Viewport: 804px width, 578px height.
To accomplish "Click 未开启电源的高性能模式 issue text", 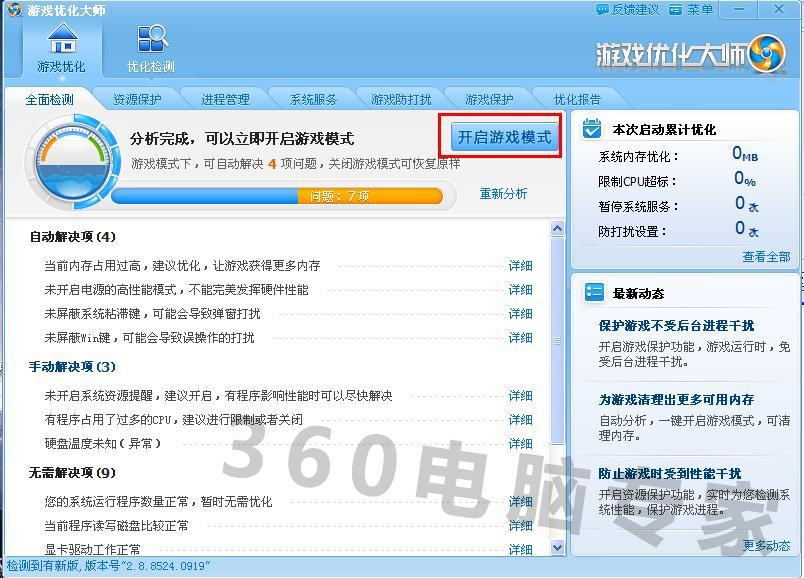I will point(176,290).
